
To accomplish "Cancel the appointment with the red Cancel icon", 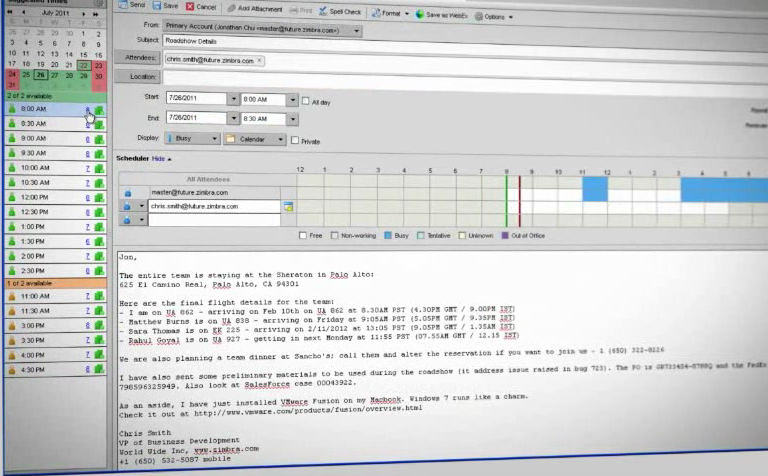I will pos(201,7).
